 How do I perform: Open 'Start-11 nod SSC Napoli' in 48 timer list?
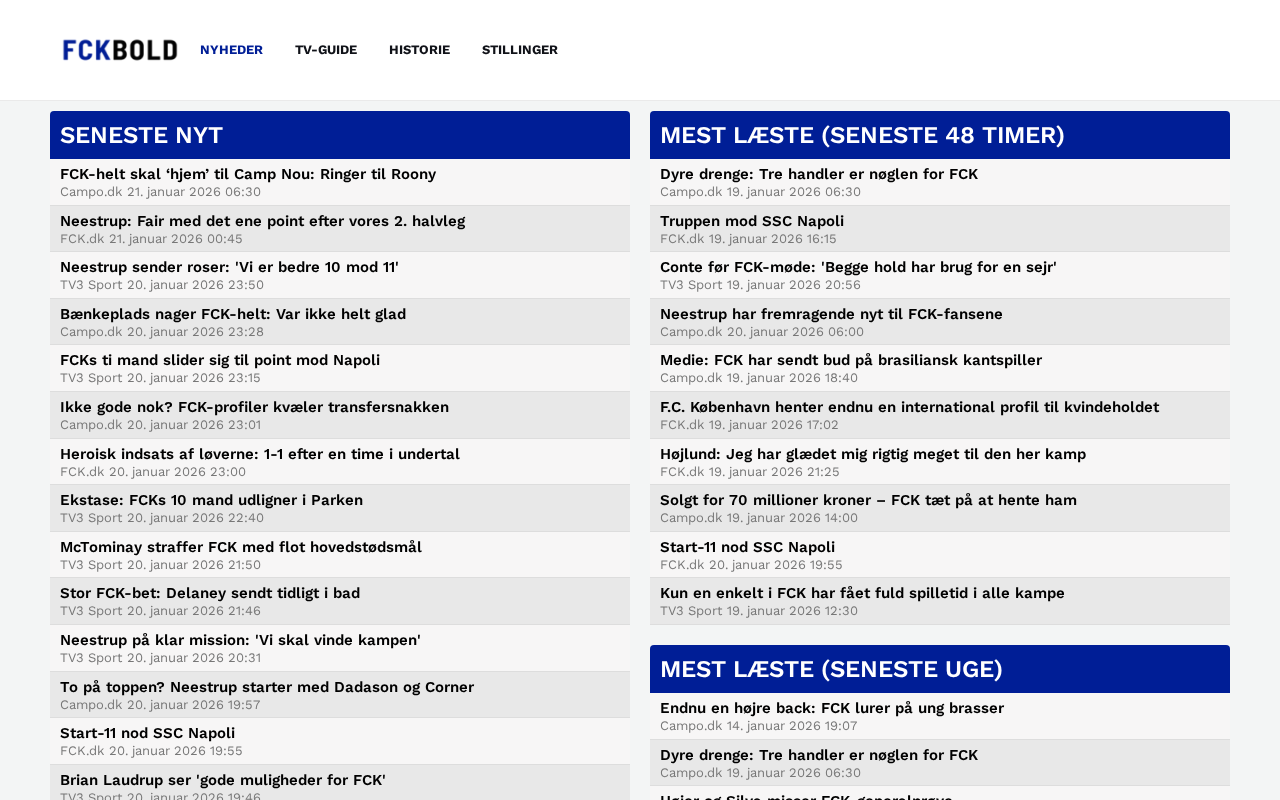pyautogui.click(x=748, y=547)
